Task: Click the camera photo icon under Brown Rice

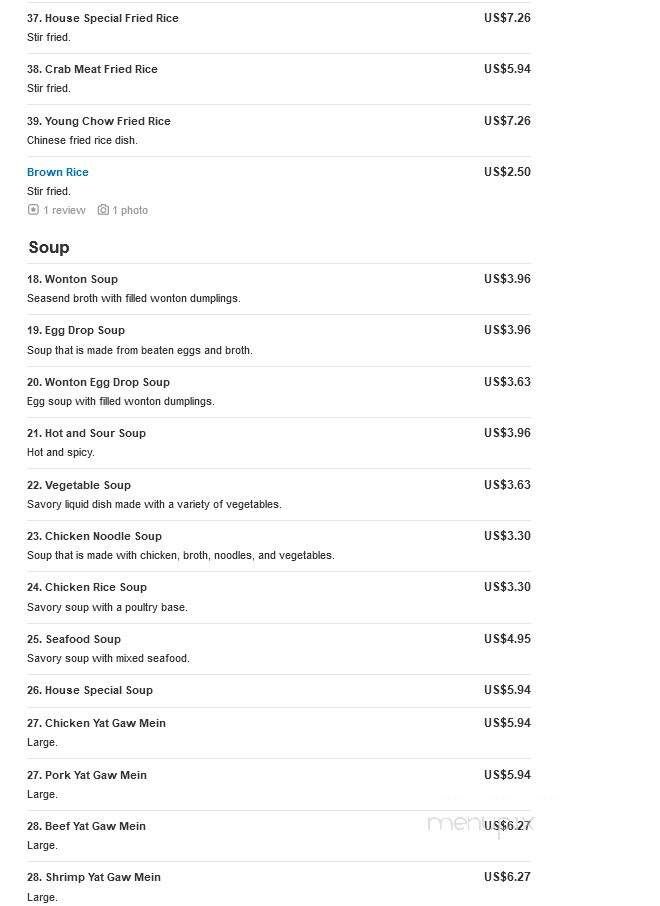Action: [x=103, y=210]
